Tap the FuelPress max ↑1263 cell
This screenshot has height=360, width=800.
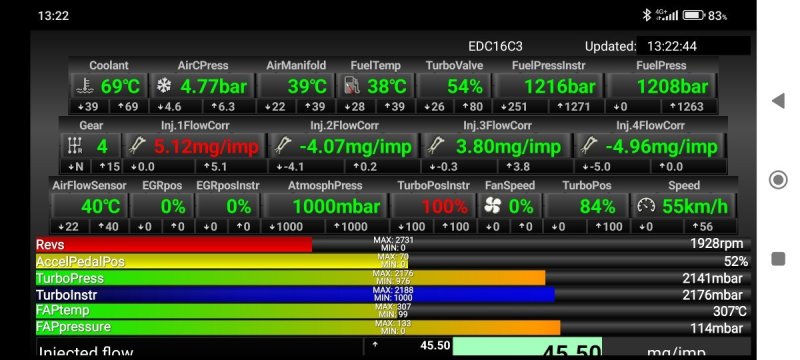(x=688, y=107)
